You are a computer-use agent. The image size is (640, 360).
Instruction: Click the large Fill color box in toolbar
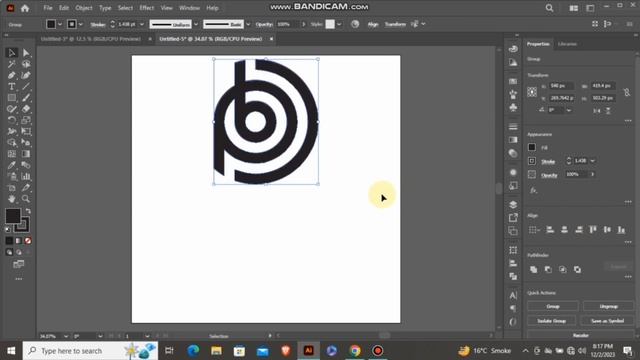(x=13, y=216)
